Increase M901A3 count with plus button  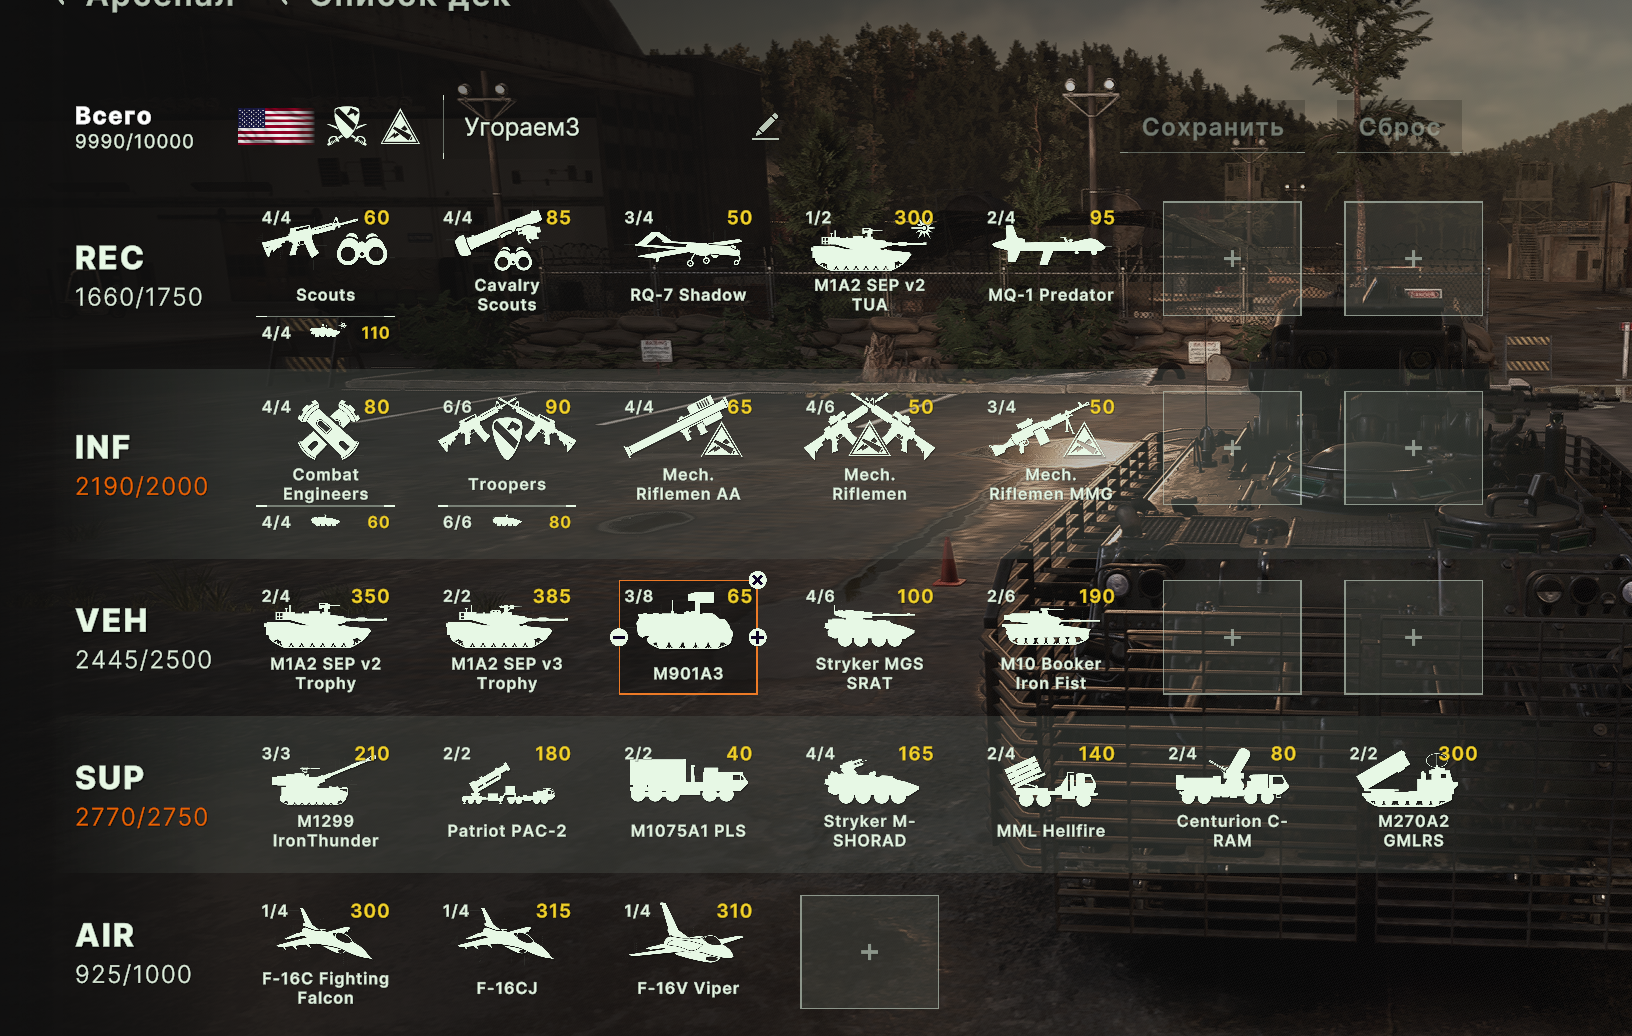pos(758,638)
